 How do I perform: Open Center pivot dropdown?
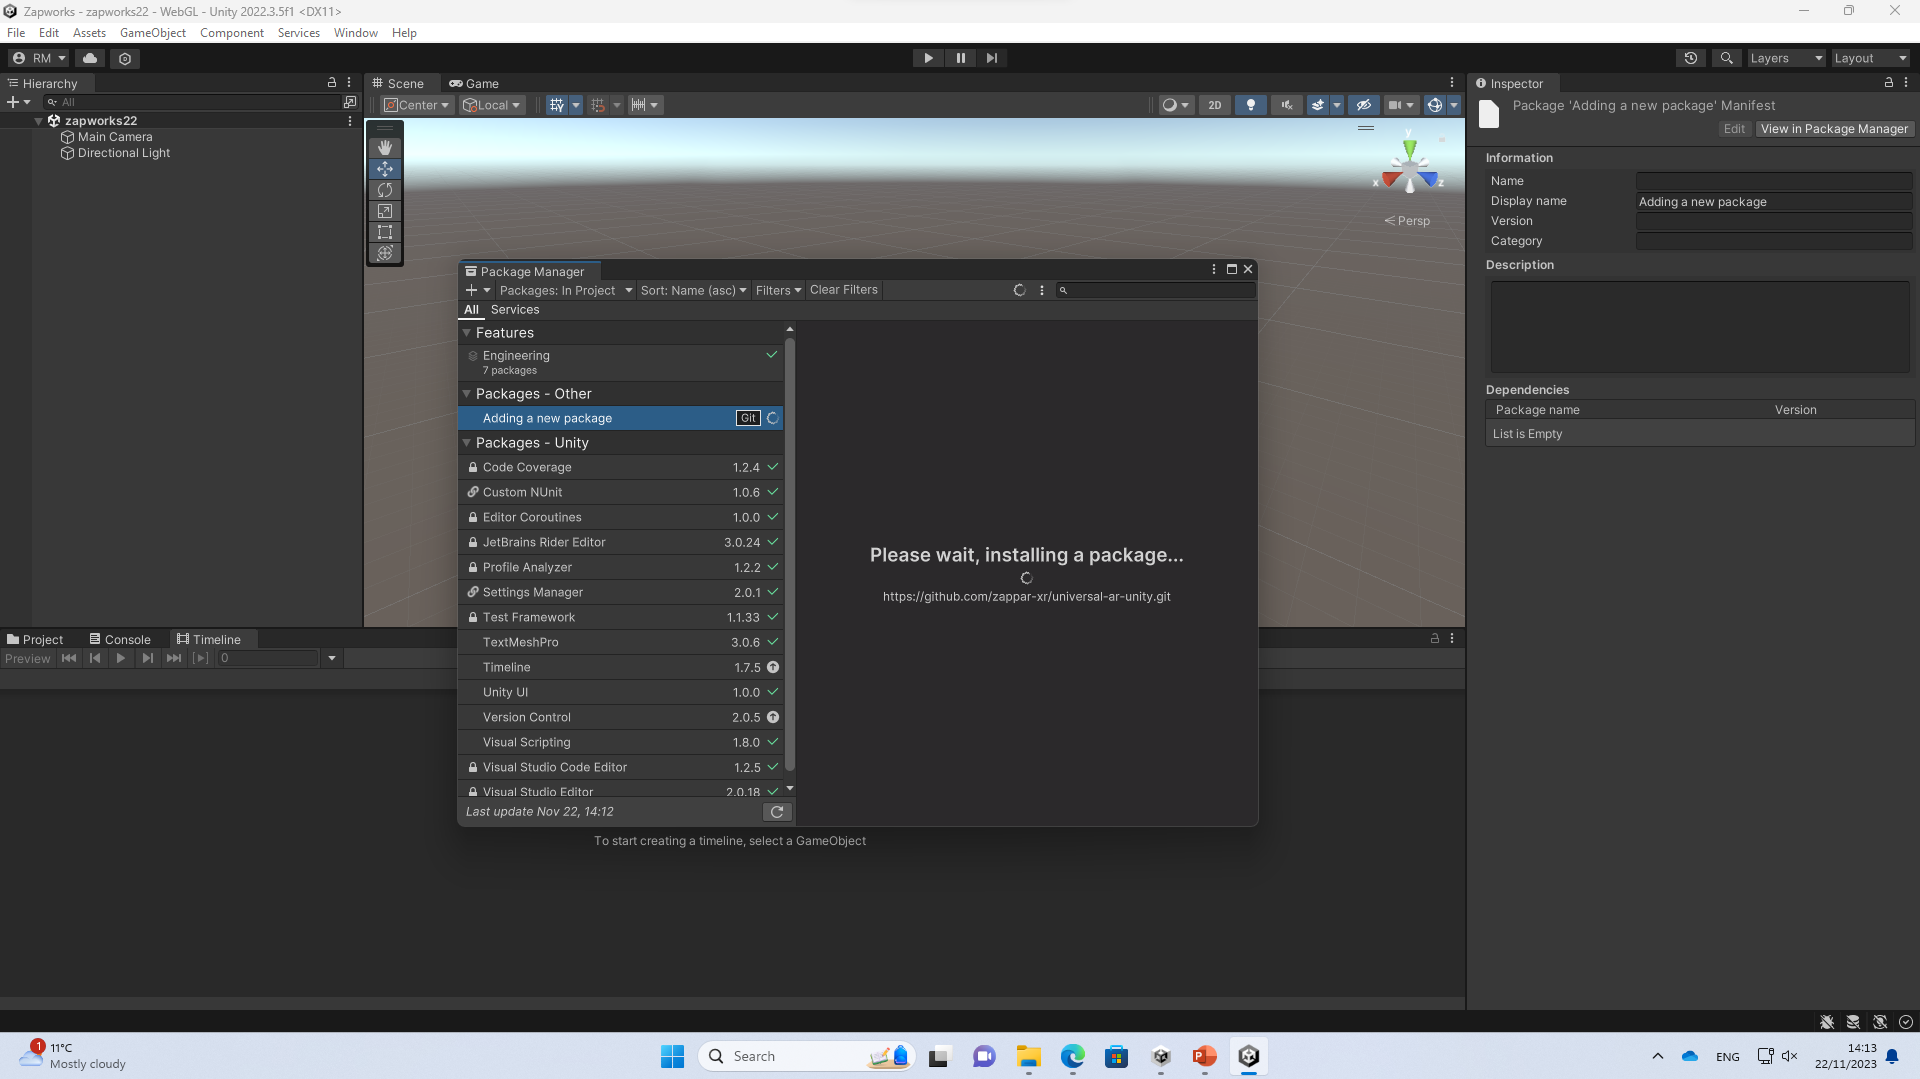(416, 105)
